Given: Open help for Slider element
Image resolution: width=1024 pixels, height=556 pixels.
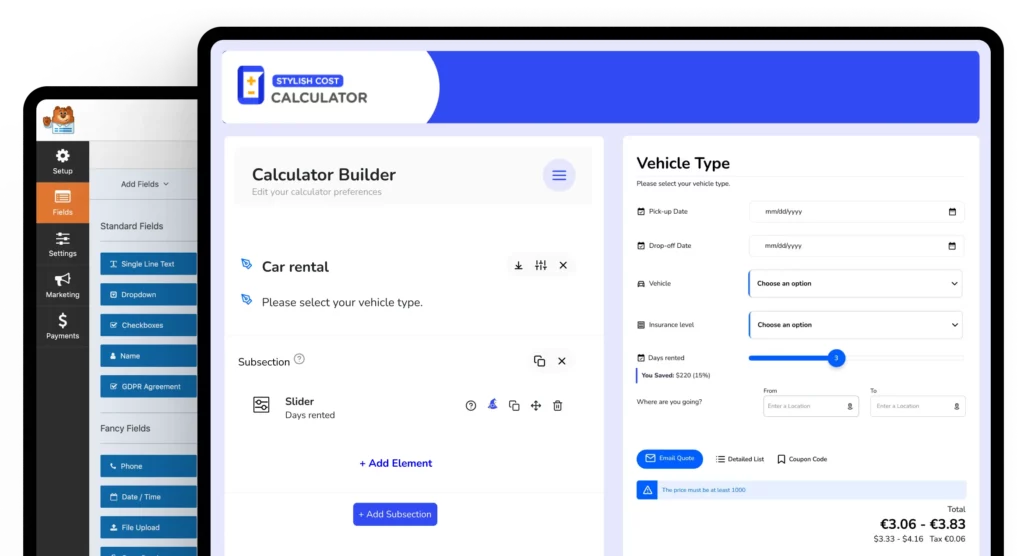Looking at the screenshot, I should [x=471, y=406].
